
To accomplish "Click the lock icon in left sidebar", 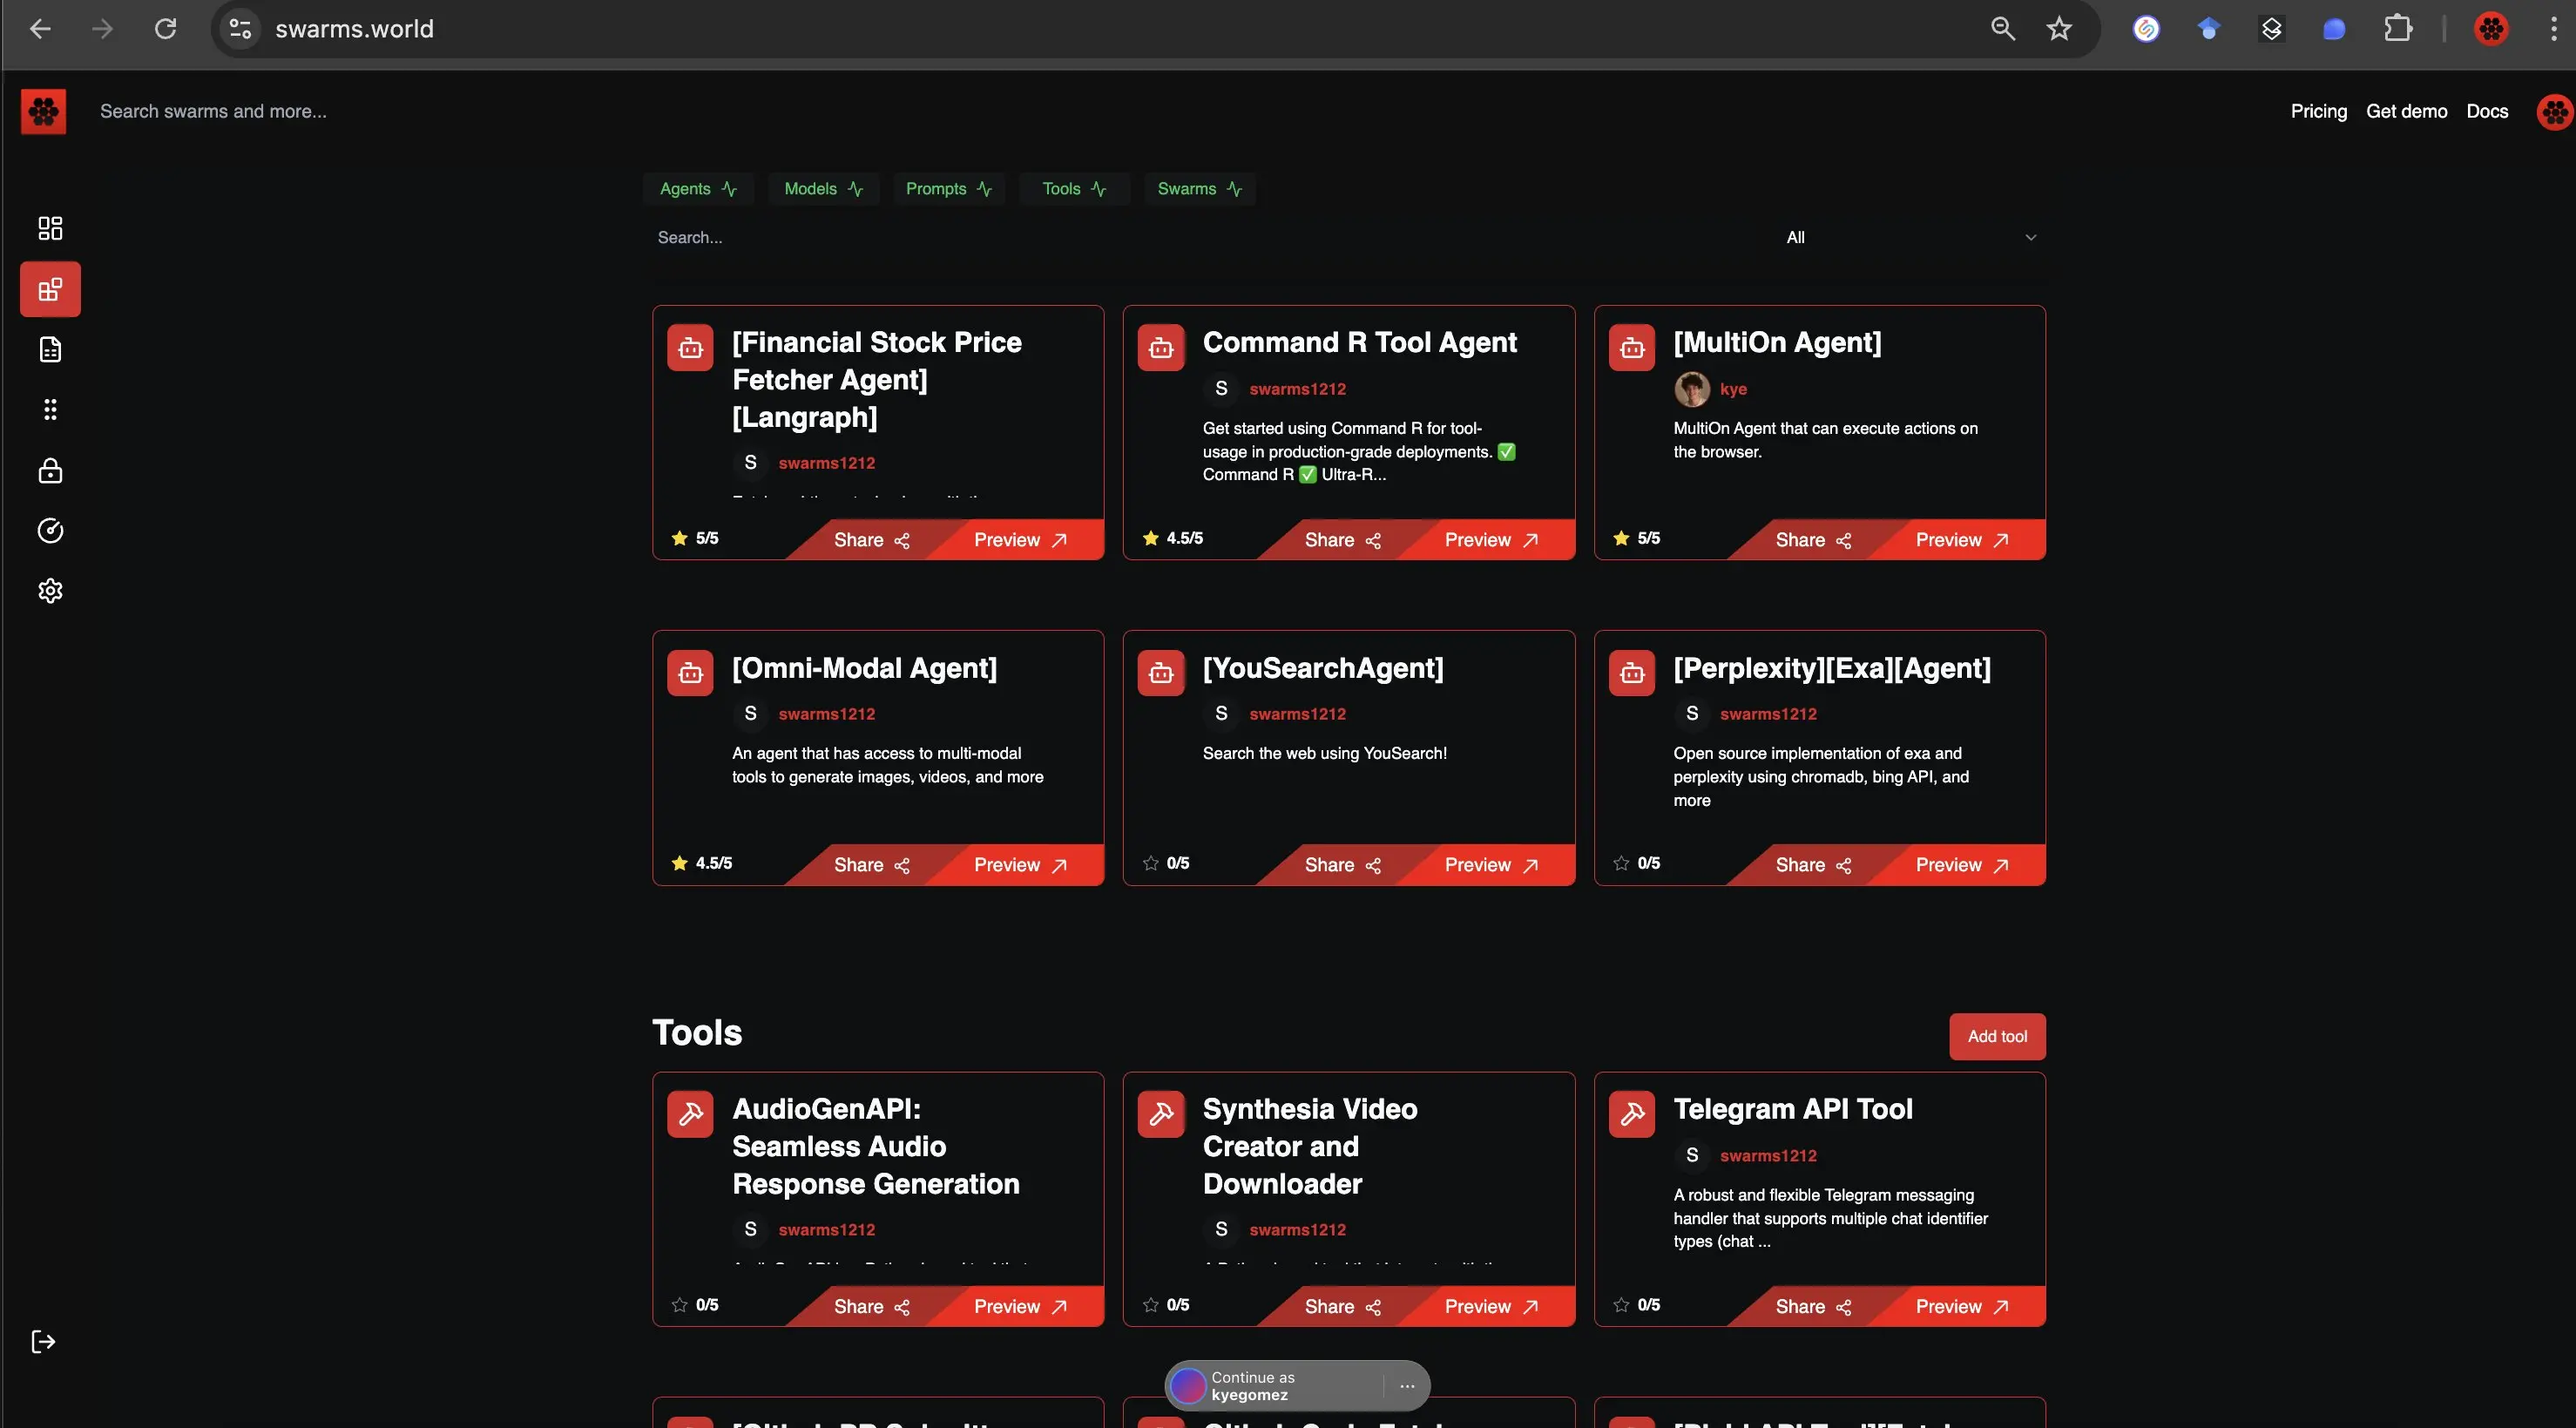I will (x=50, y=471).
